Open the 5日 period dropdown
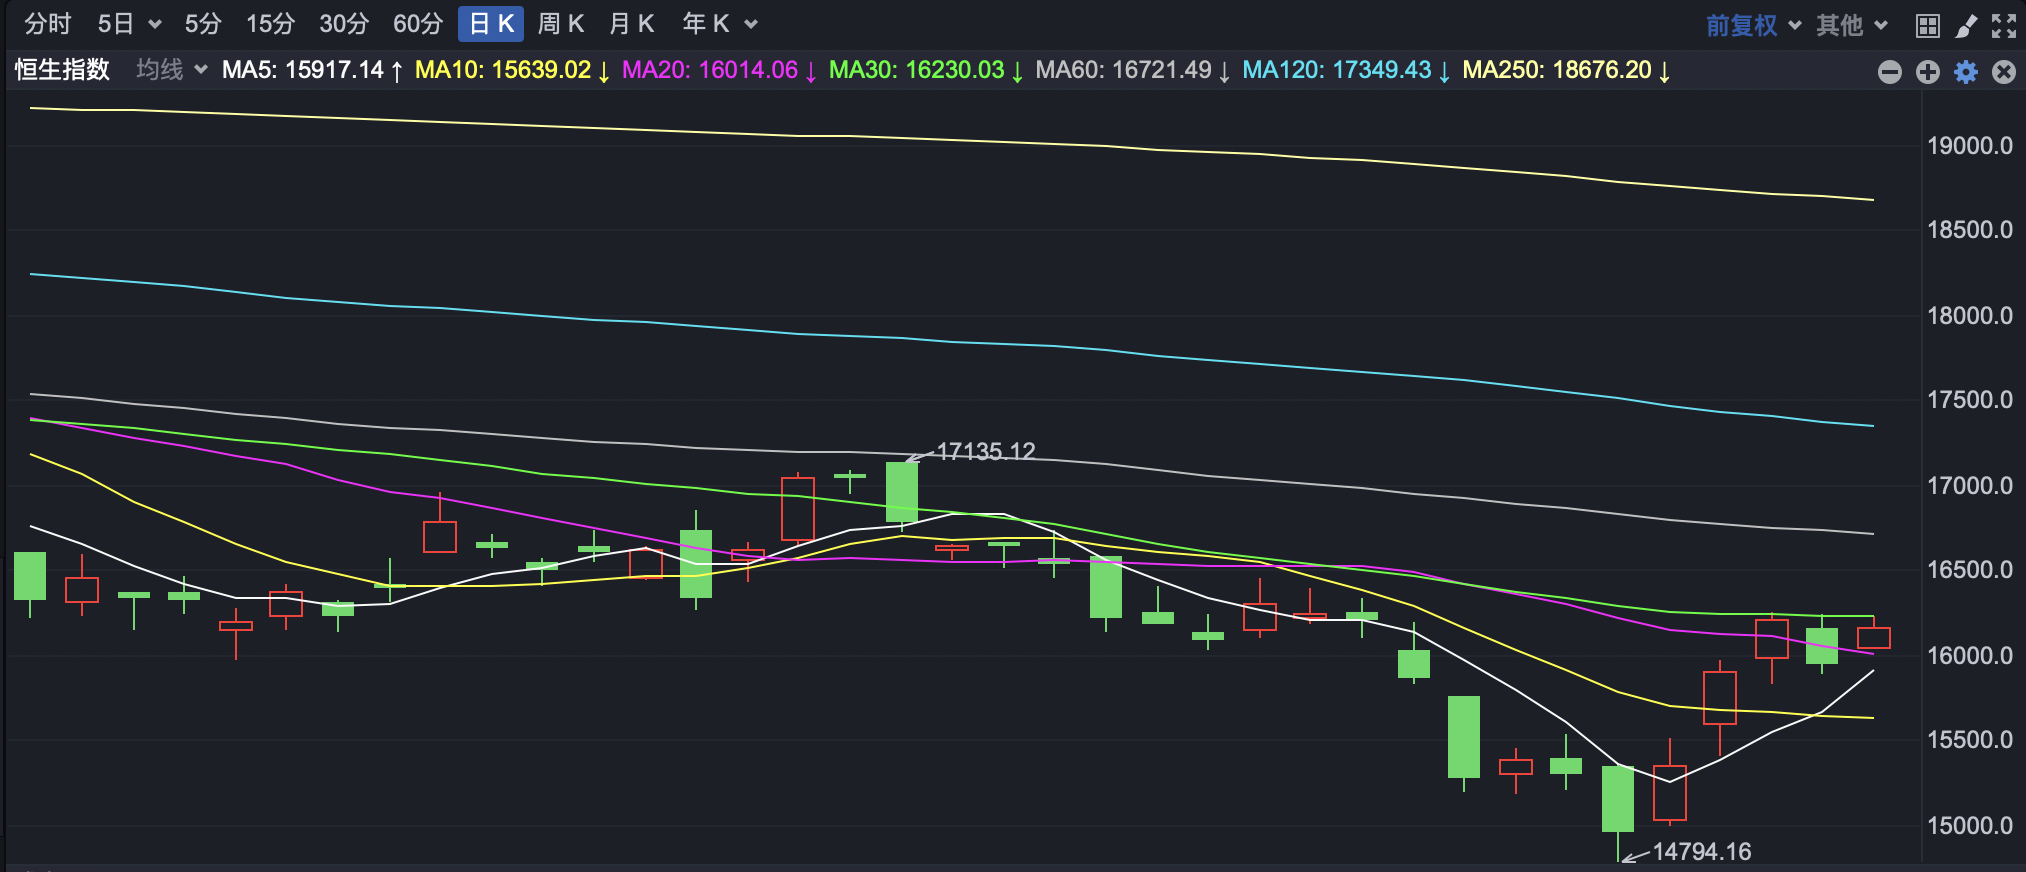Screen dimensions: 2026x872 129,24
